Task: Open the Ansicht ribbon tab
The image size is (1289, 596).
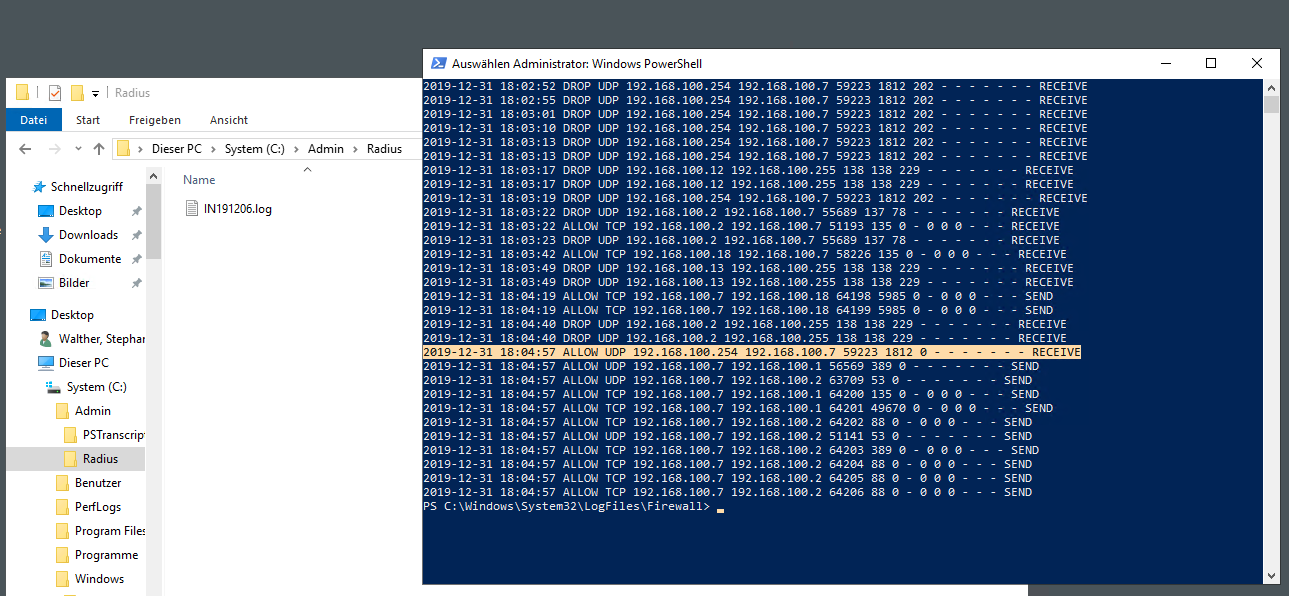Action: tap(229, 120)
